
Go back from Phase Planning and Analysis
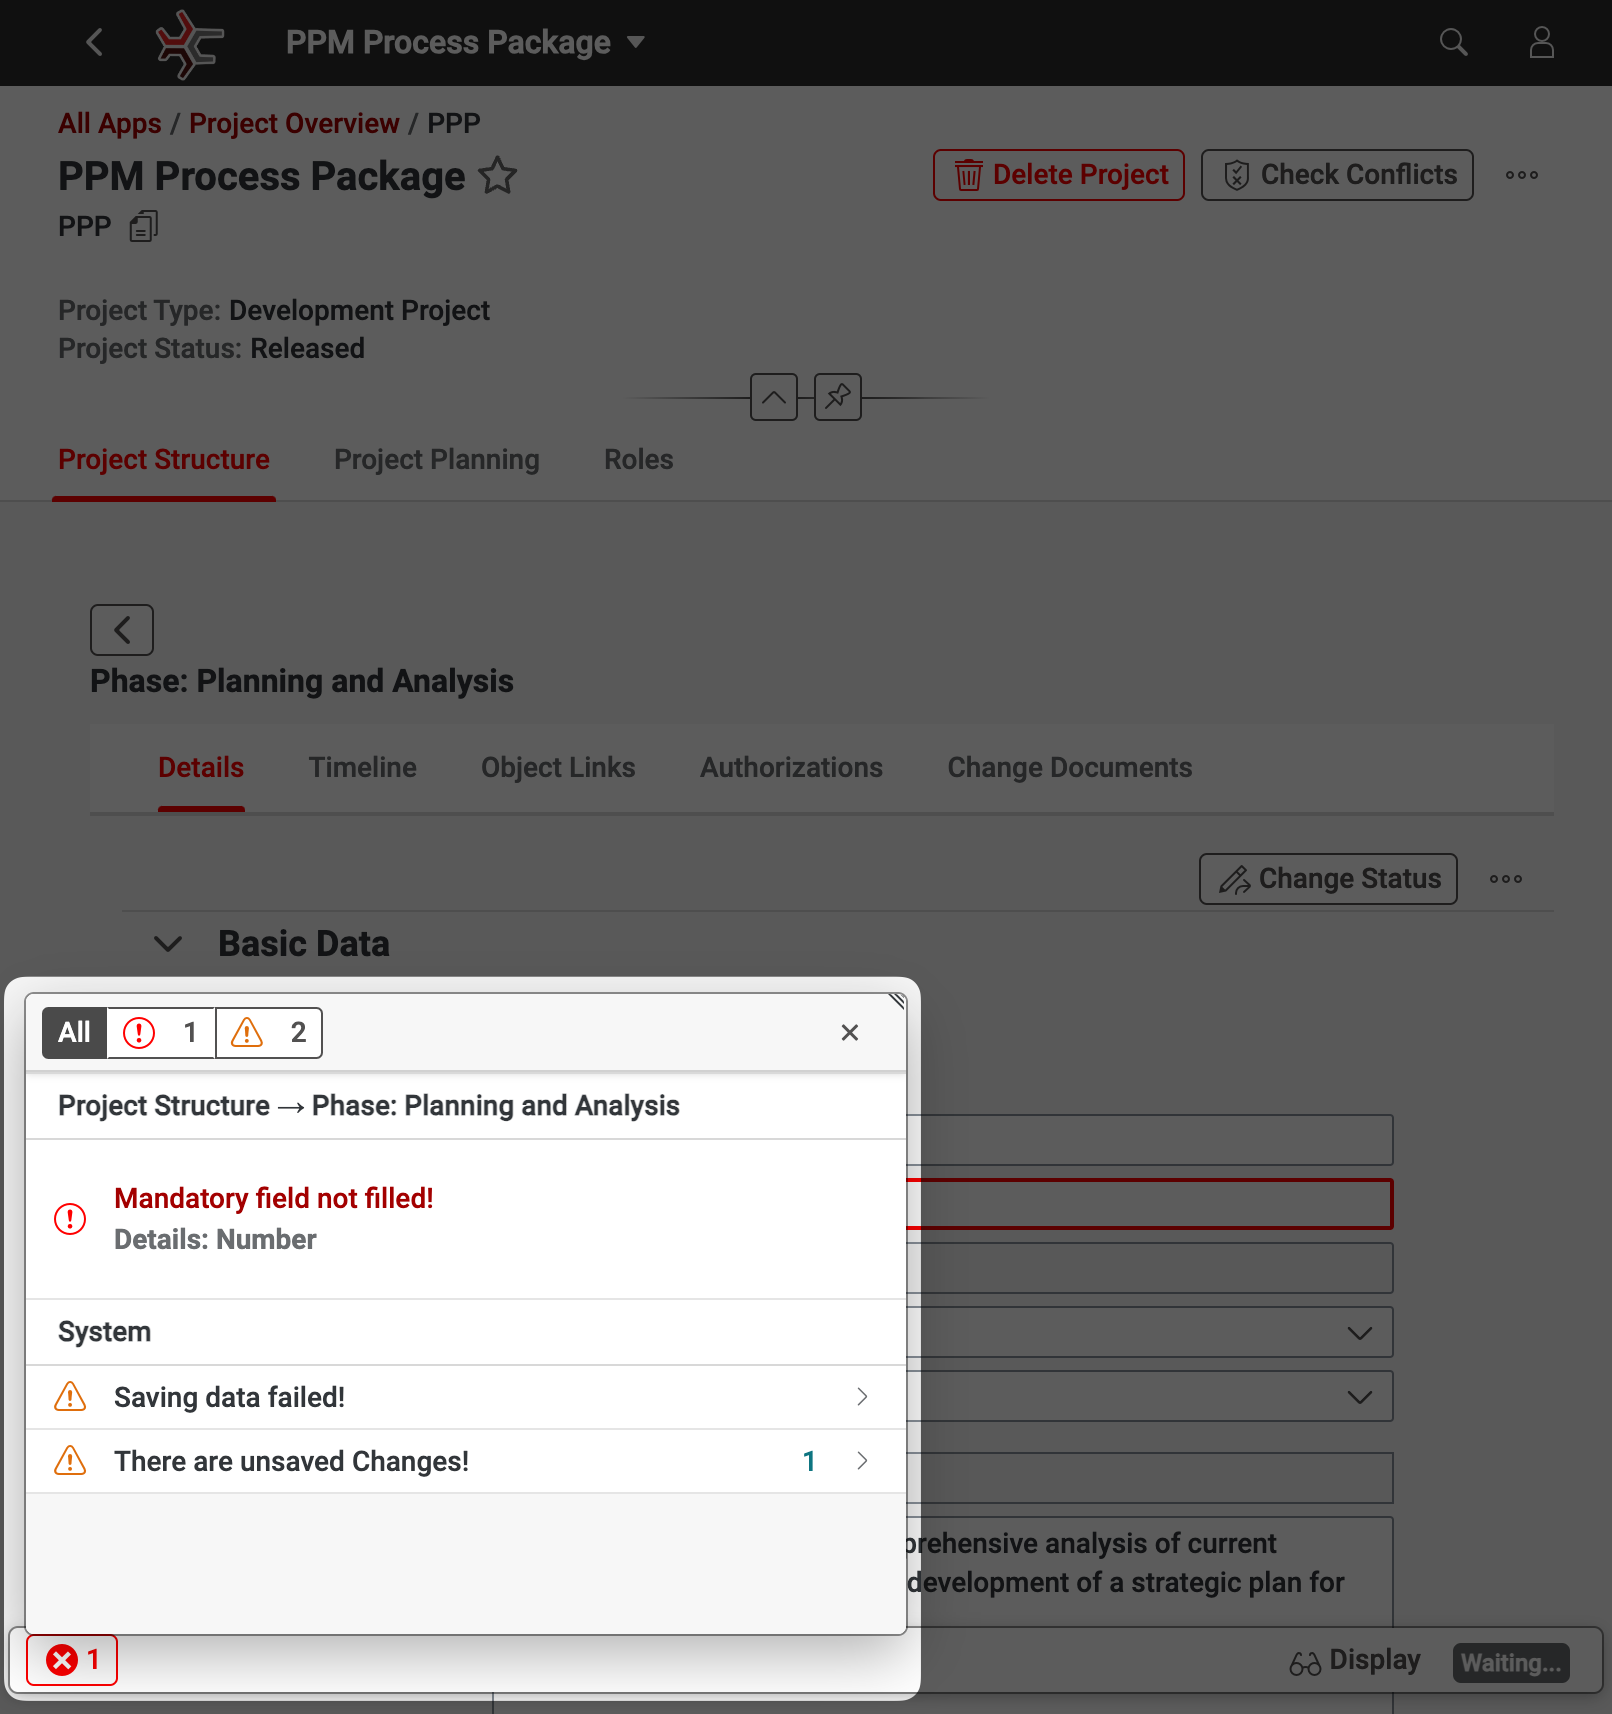122,630
